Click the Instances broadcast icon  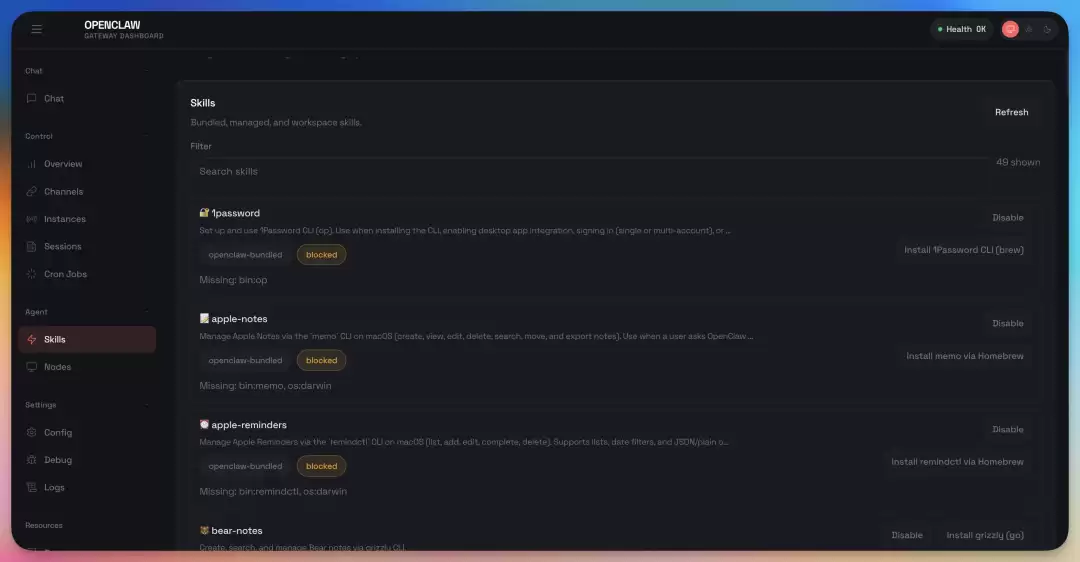pos(31,219)
